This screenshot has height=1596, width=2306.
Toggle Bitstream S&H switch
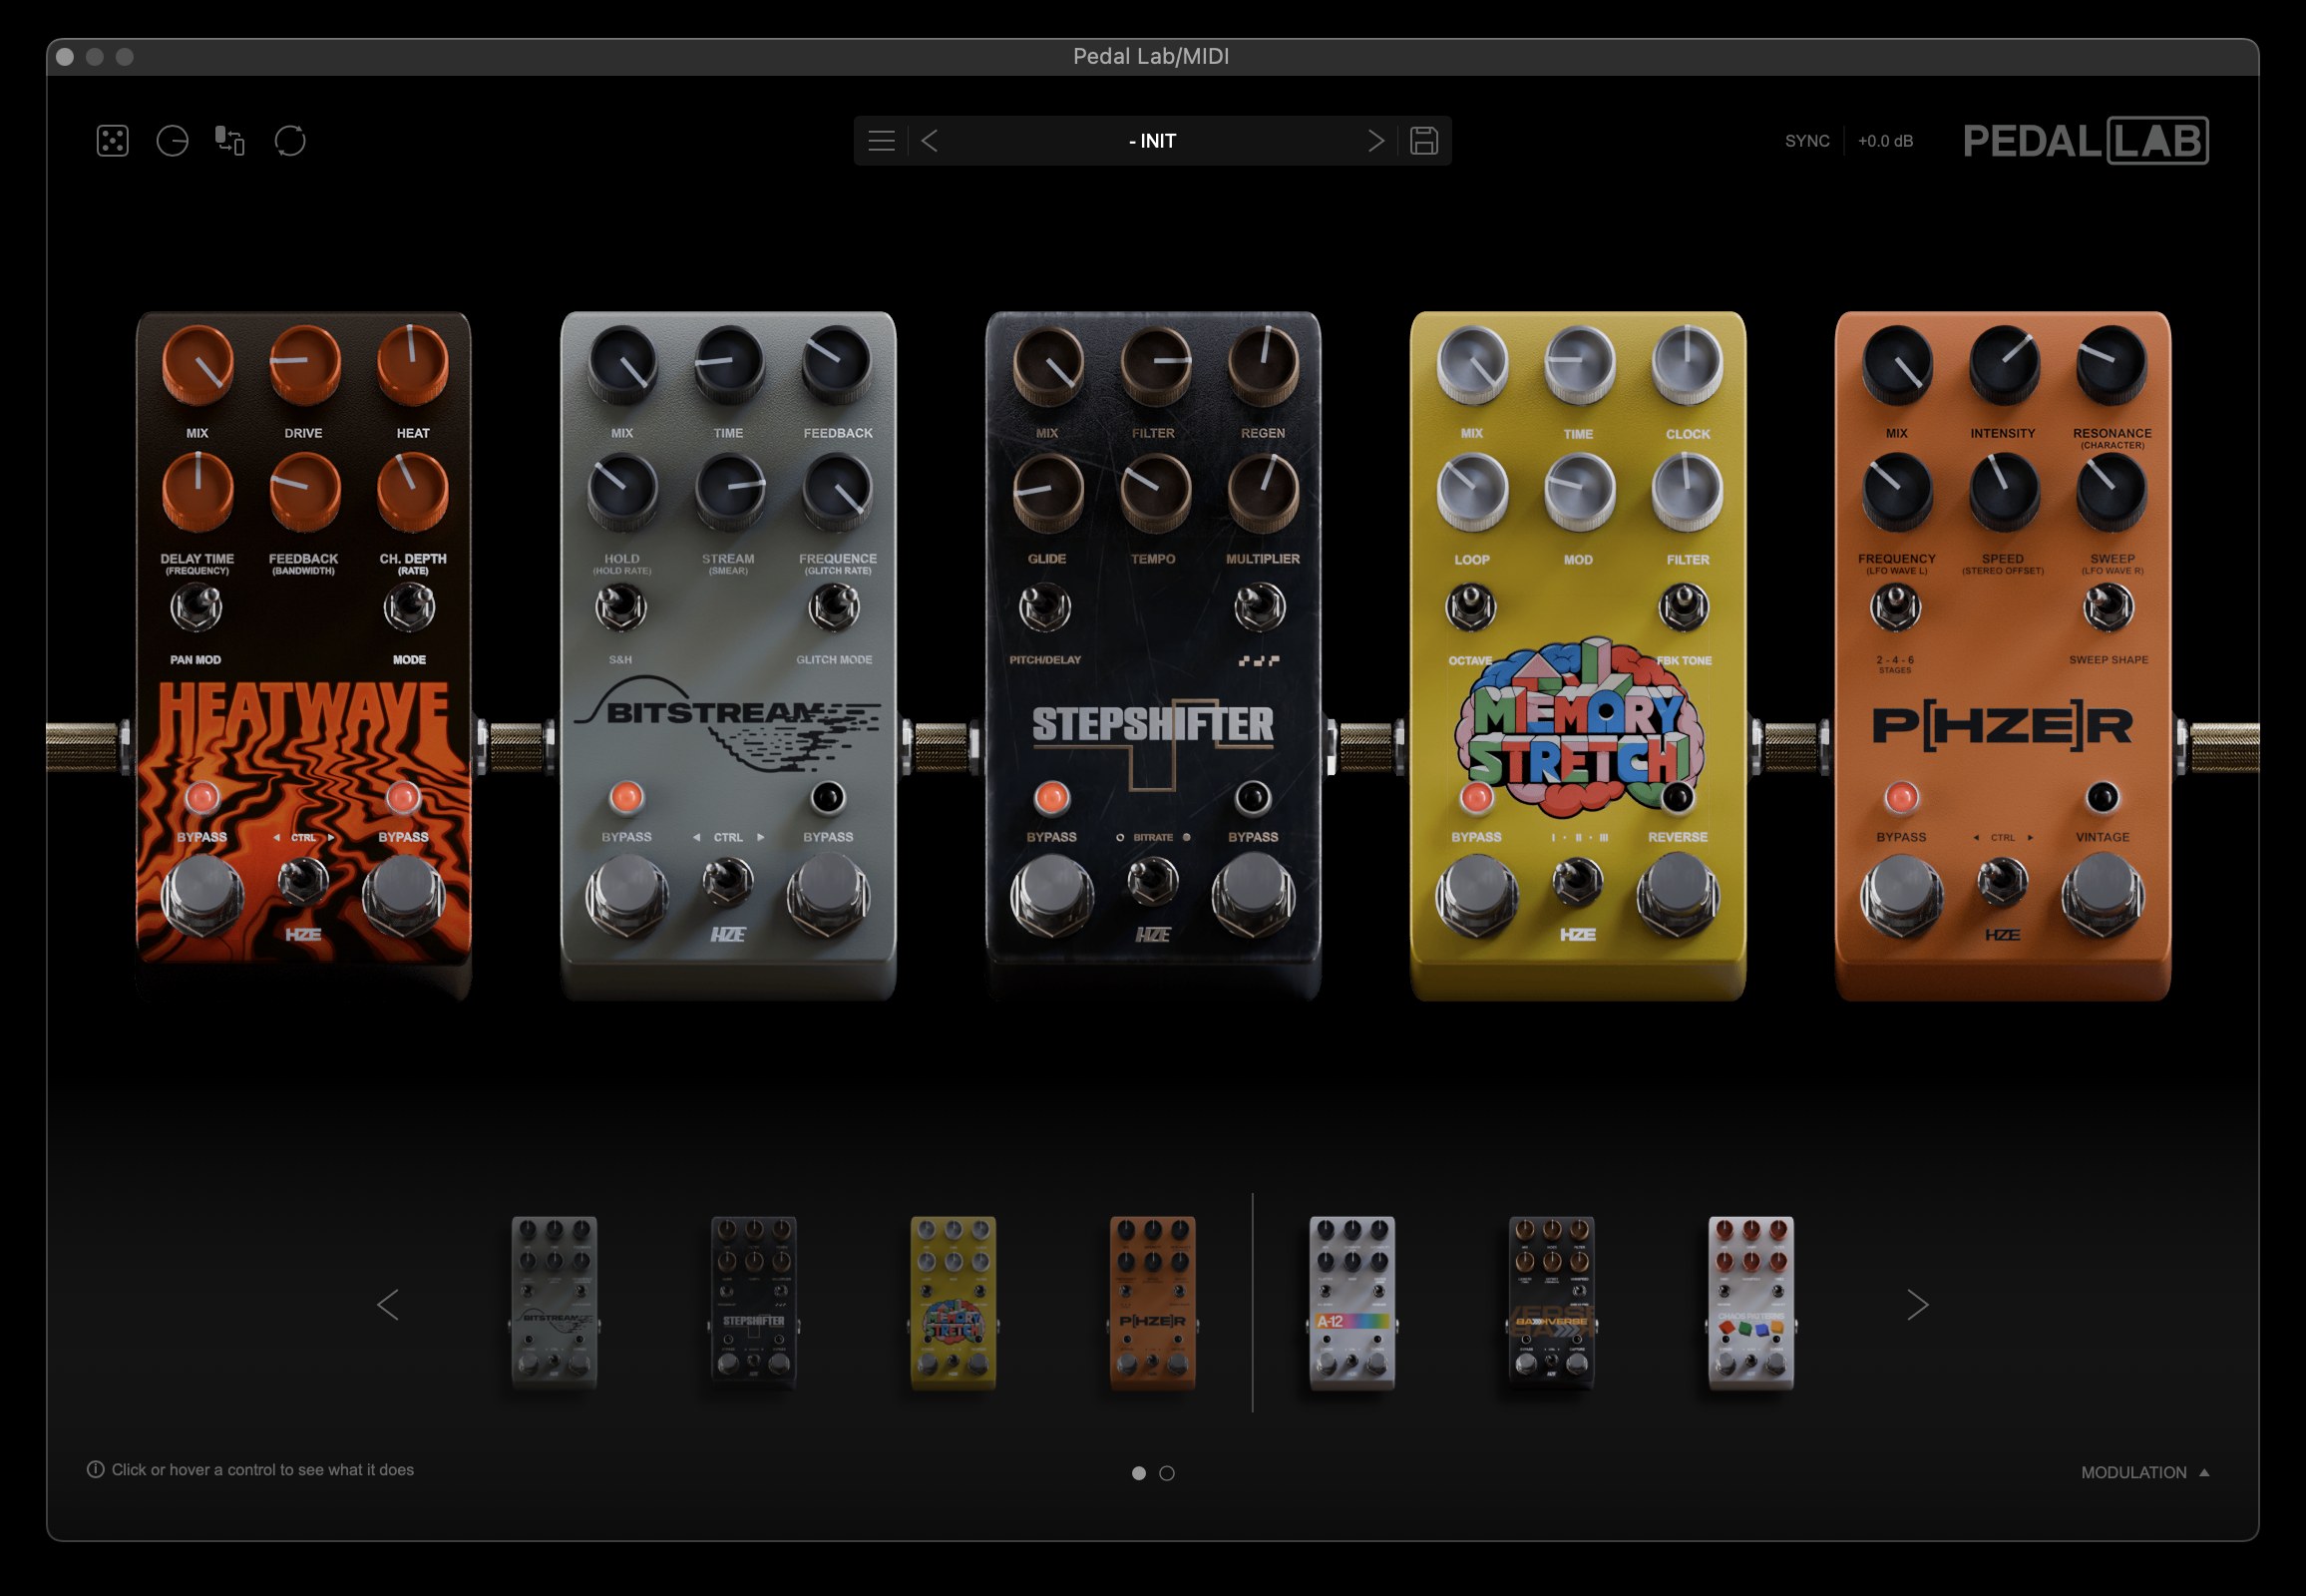coord(621,606)
